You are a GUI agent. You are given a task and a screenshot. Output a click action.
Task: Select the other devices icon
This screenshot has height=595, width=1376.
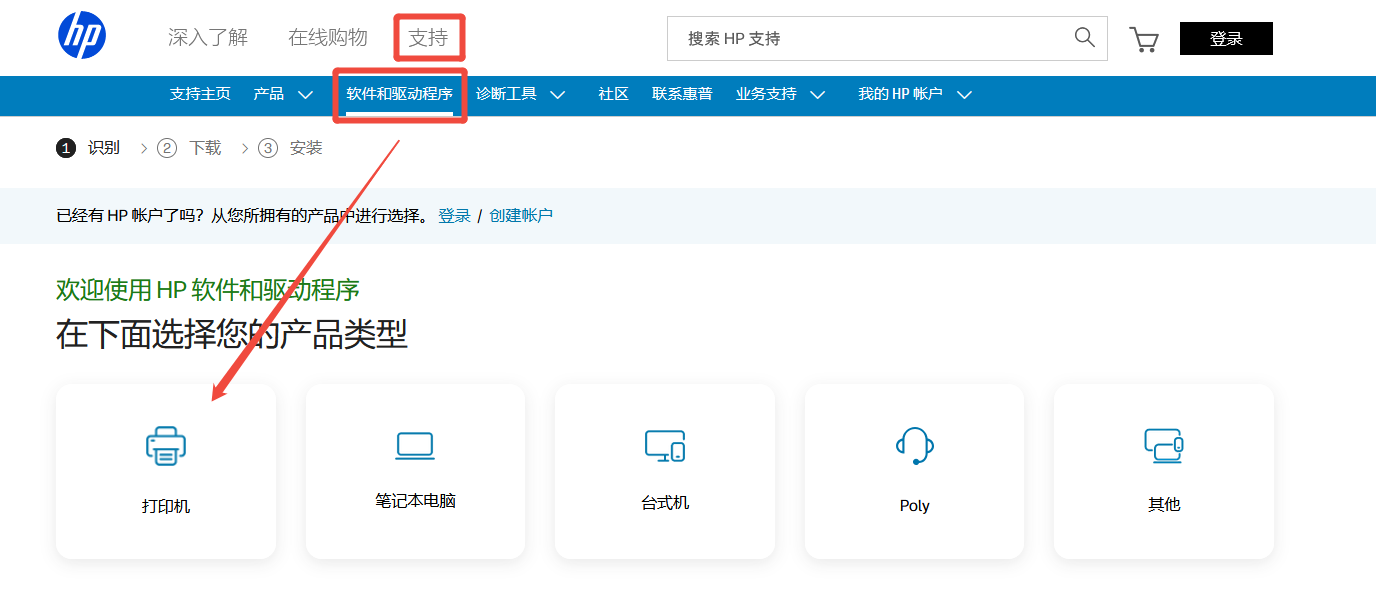point(1164,446)
